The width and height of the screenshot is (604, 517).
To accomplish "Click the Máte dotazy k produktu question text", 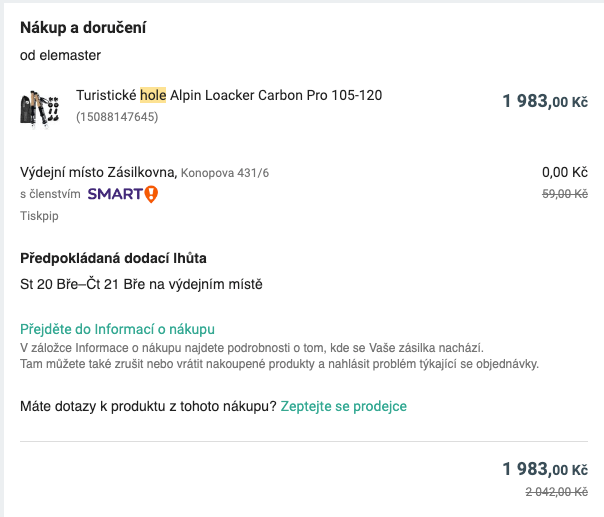I will pos(148,406).
